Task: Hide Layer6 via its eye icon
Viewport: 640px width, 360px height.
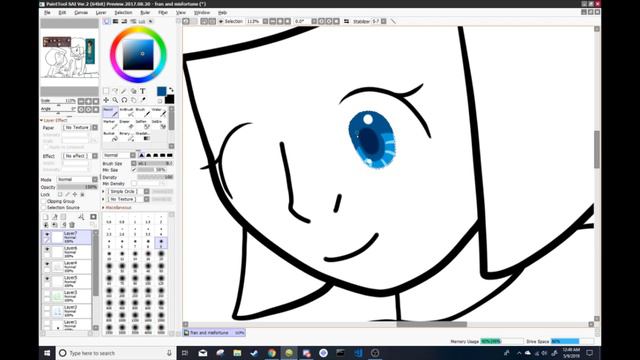Action: click(x=47, y=249)
